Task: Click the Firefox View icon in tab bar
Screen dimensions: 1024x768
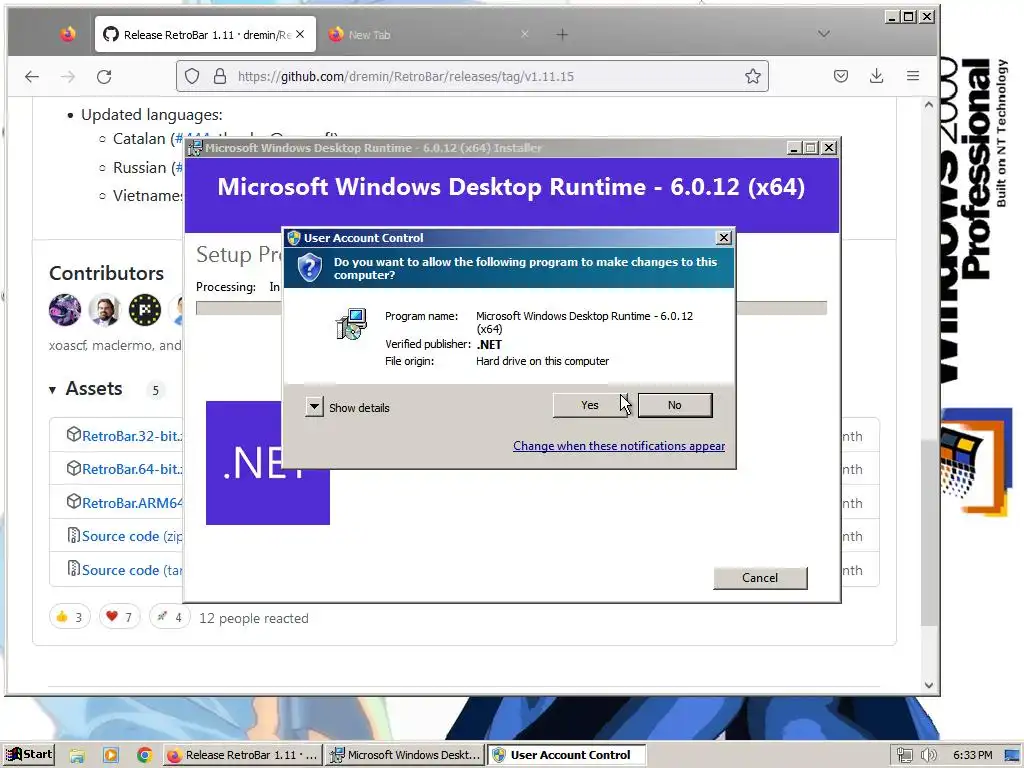Action: pos(67,34)
